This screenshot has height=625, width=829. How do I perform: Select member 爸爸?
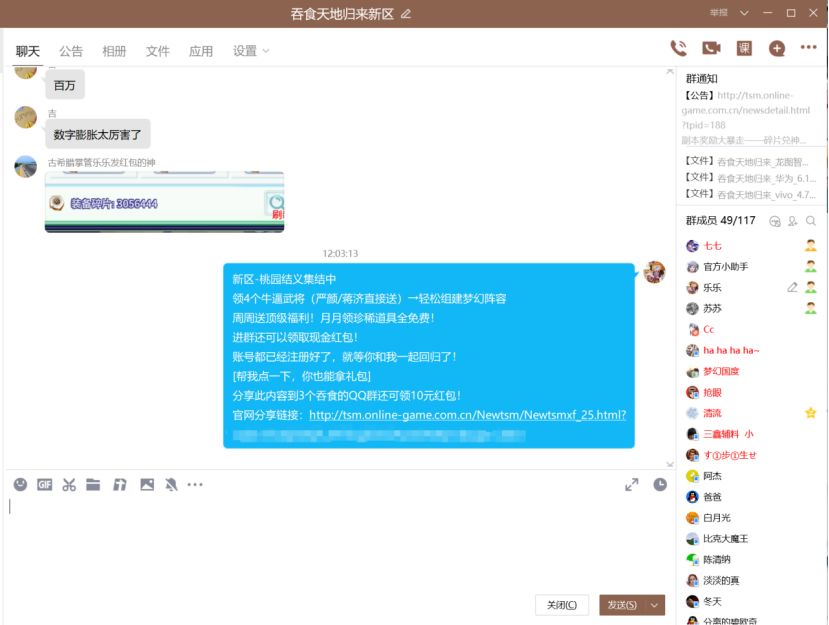(751, 497)
